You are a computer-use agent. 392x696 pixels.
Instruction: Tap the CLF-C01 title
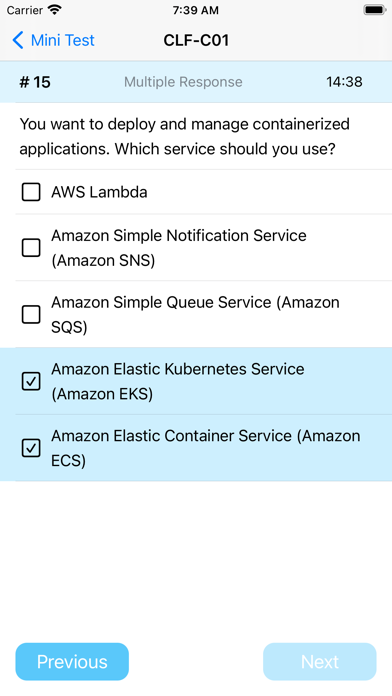[x=196, y=40]
